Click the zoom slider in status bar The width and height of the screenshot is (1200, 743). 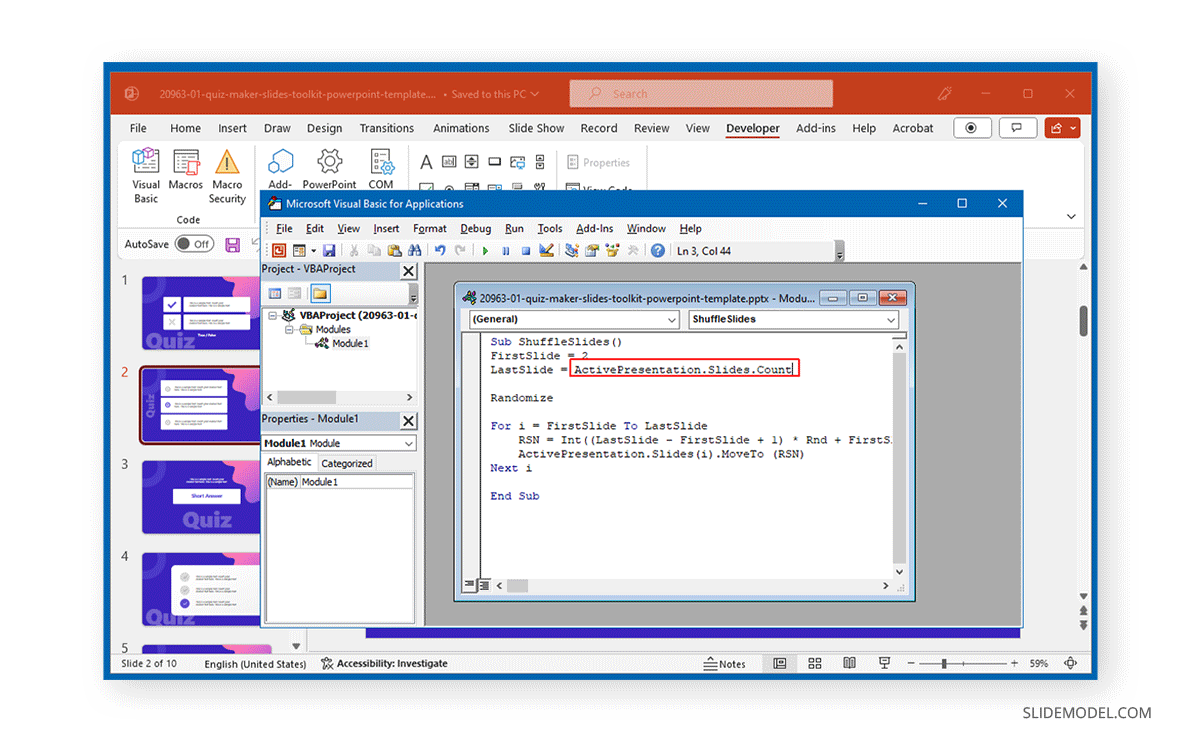(961, 664)
